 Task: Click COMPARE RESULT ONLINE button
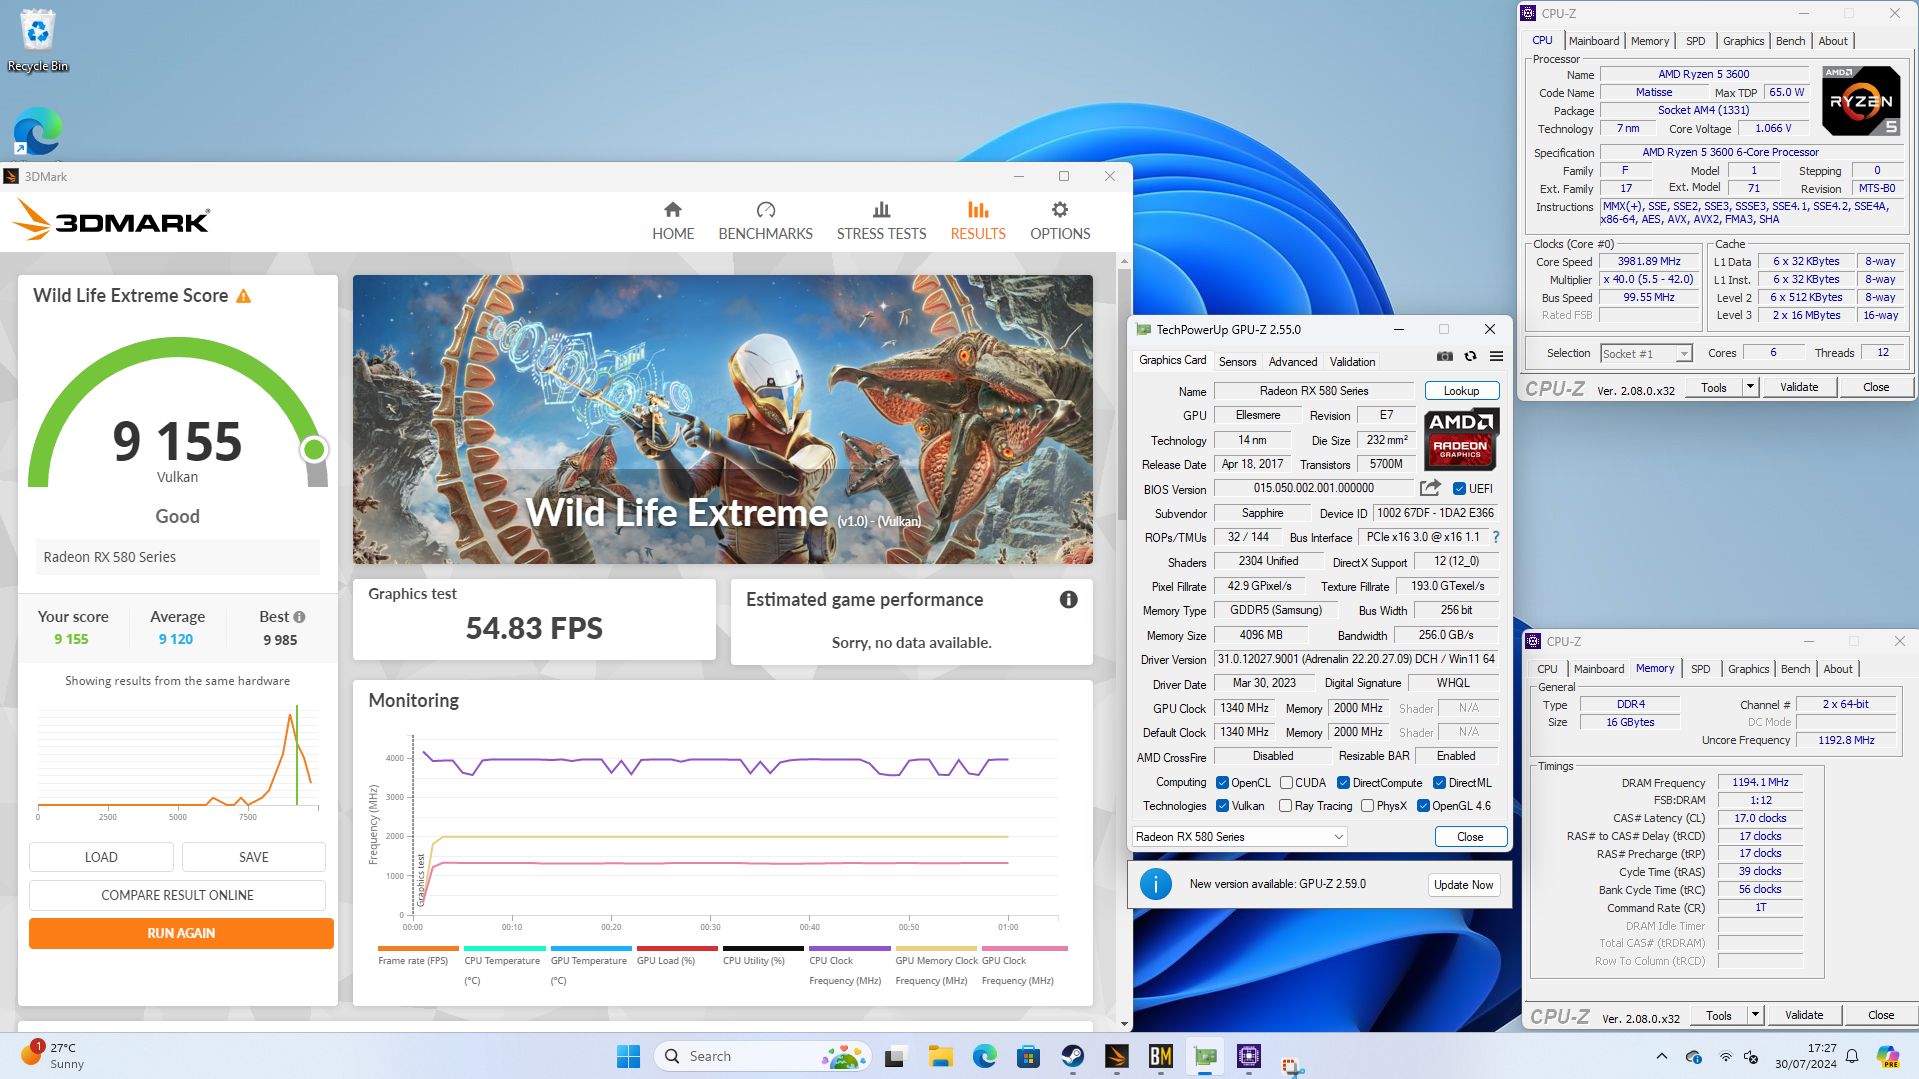(x=177, y=895)
